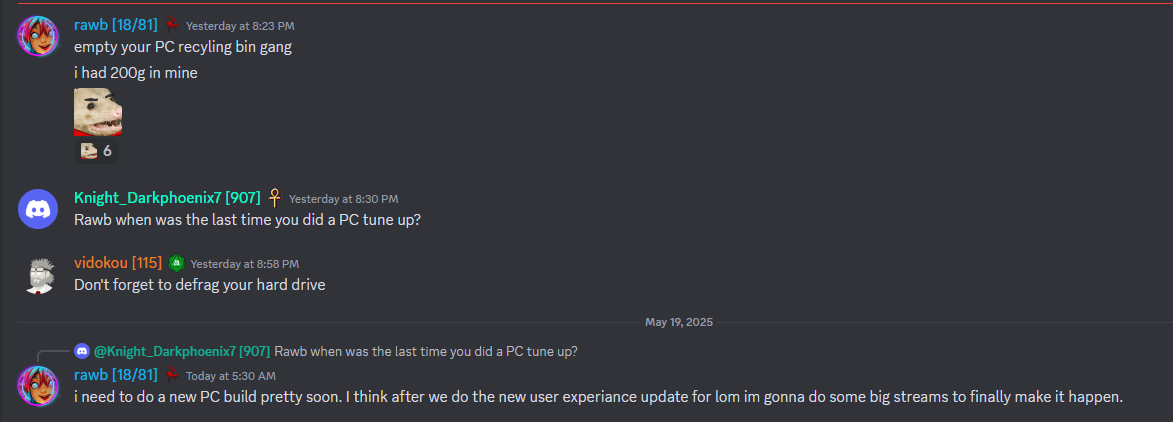The image size is (1173, 422).
Task: Toggle the possum emoji reaction showing 6
Action: click(x=97, y=151)
